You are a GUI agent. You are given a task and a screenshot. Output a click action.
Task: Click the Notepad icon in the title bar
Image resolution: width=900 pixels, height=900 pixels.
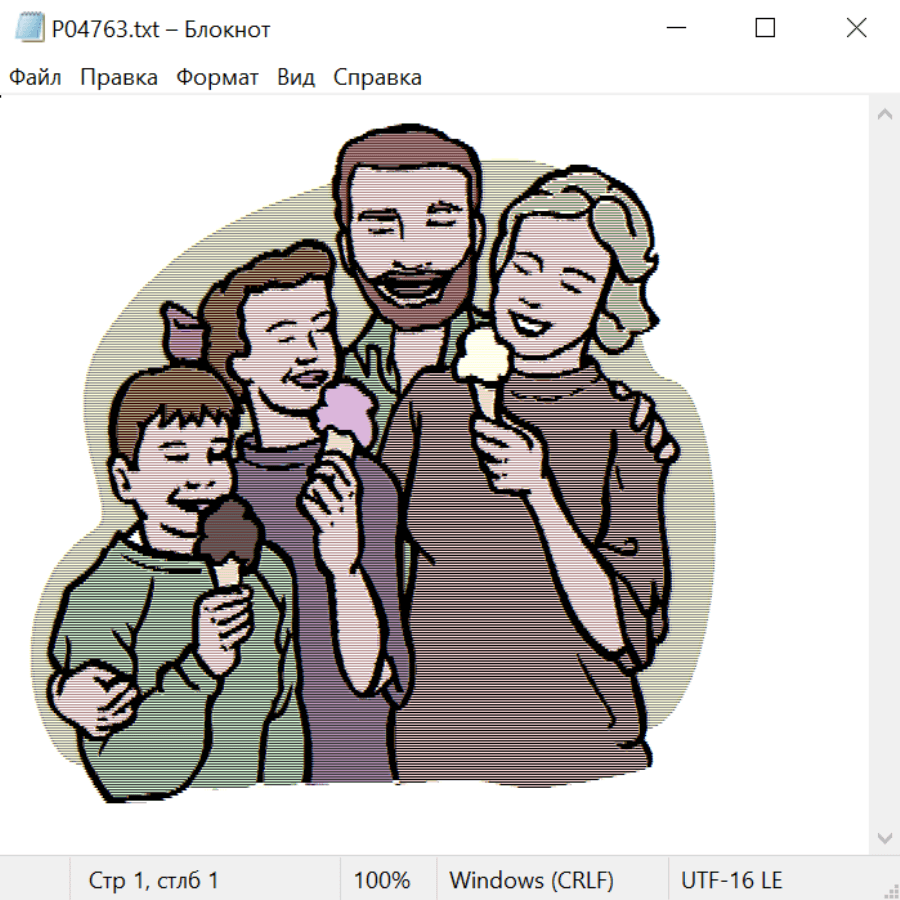(x=30, y=29)
